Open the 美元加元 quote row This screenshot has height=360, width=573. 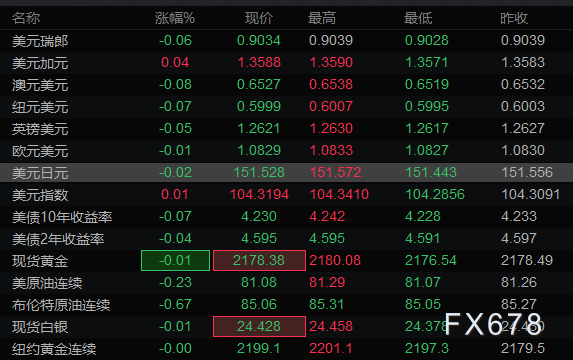click(x=286, y=62)
